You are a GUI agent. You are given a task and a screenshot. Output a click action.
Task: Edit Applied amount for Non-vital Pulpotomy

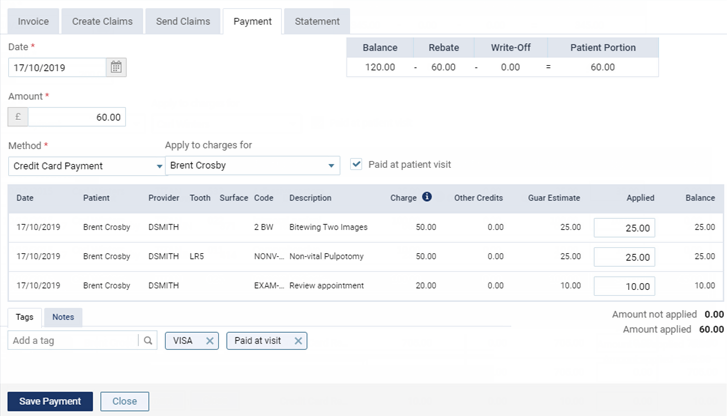pyautogui.click(x=624, y=257)
